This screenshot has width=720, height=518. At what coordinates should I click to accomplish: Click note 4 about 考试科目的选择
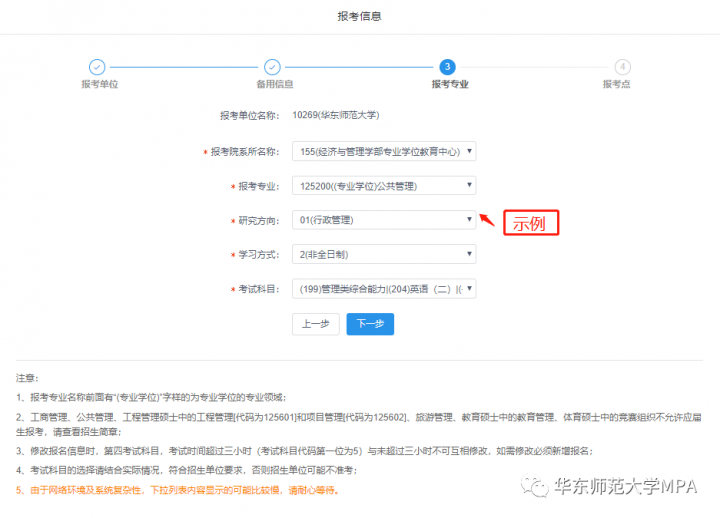pos(186,471)
